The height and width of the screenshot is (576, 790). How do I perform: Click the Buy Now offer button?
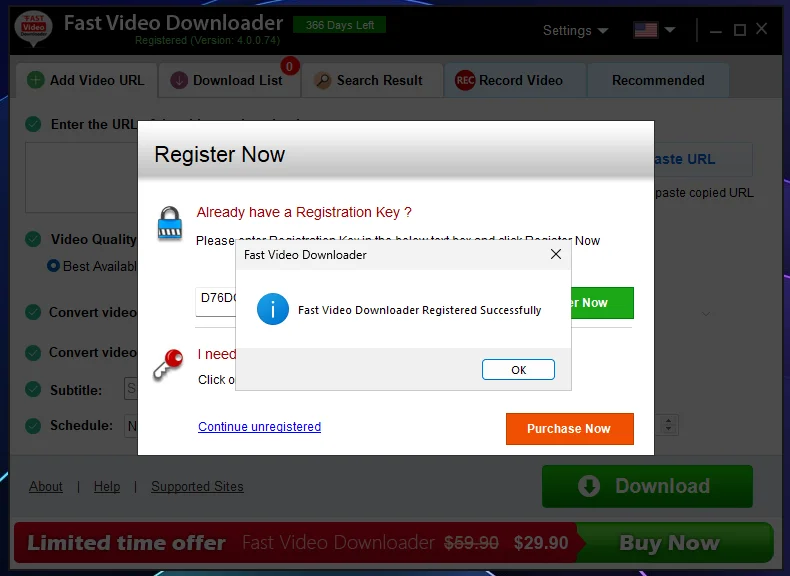click(675, 543)
